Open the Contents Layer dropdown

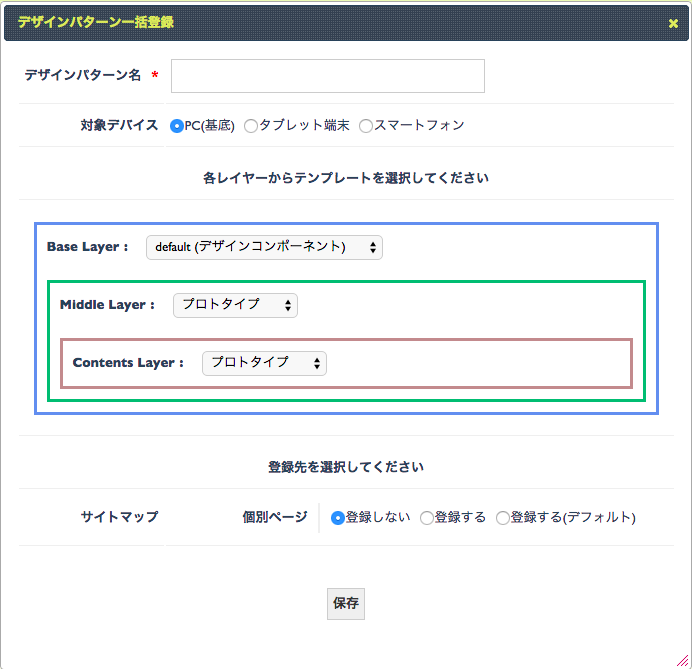click(x=264, y=363)
